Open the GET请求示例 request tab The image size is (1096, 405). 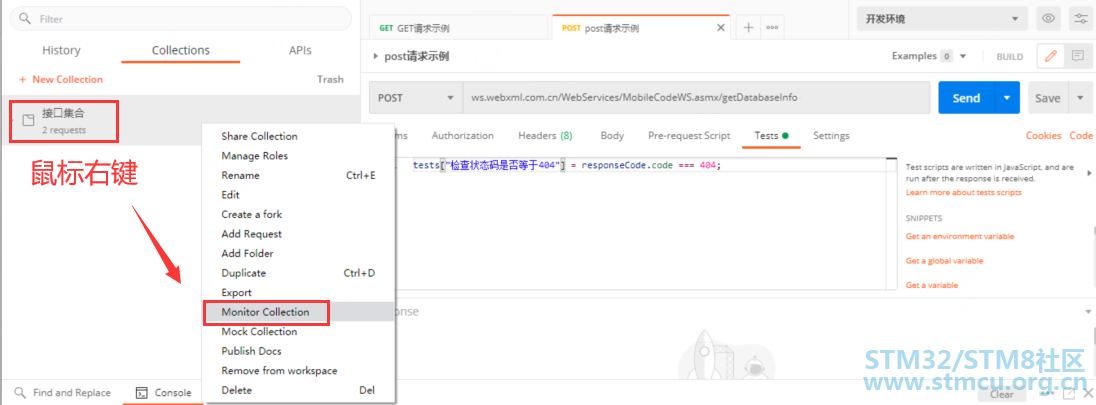pyautogui.click(x=458, y=28)
